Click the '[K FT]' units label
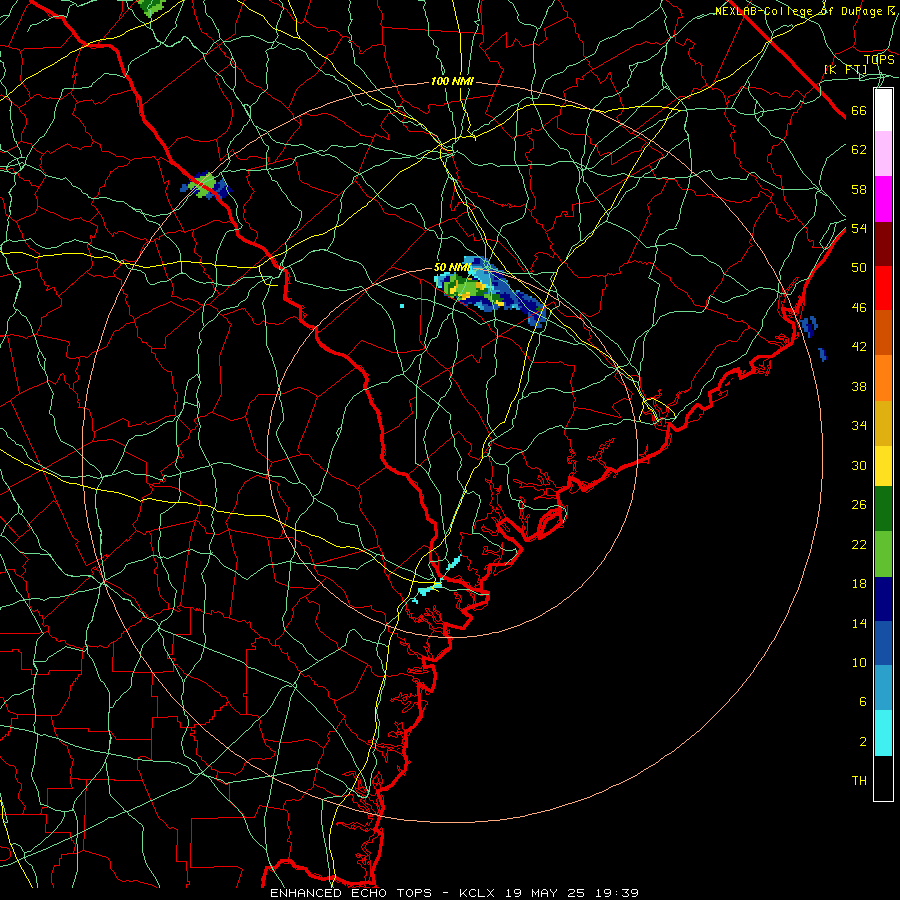Viewport: 900px width, 900px height. tap(845, 69)
